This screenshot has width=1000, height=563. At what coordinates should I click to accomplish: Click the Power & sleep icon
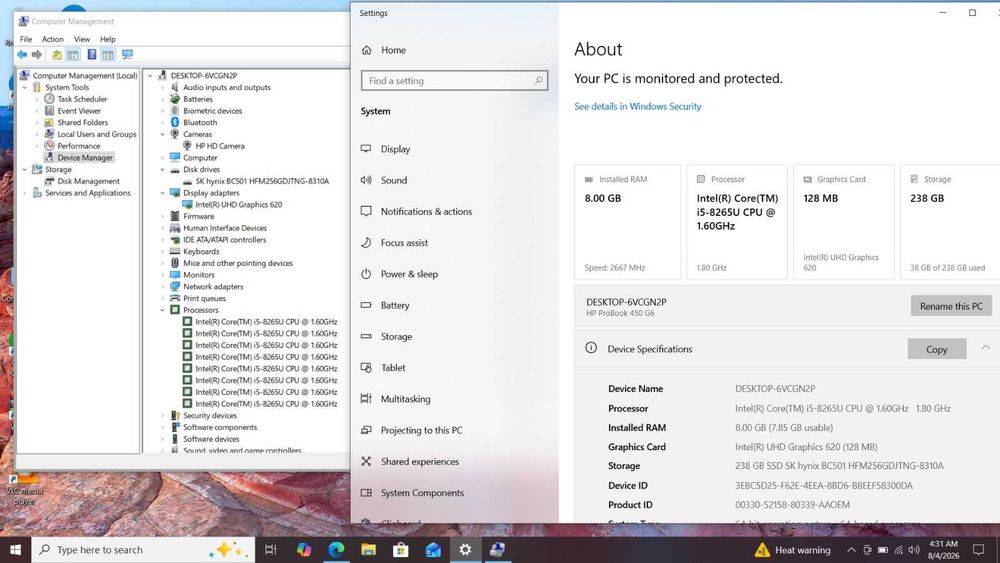click(x=366, y=274)
